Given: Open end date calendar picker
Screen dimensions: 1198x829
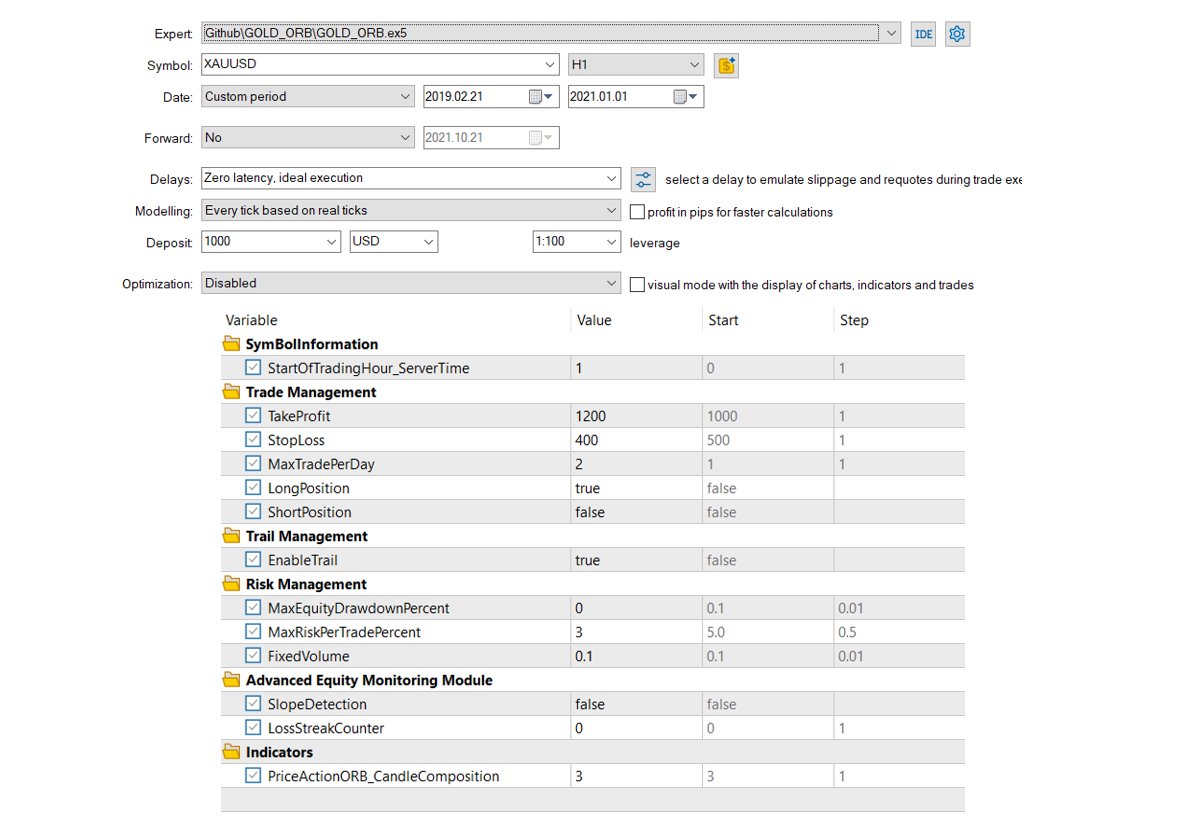Looking at the screenshot, I should tap(686, 97).
